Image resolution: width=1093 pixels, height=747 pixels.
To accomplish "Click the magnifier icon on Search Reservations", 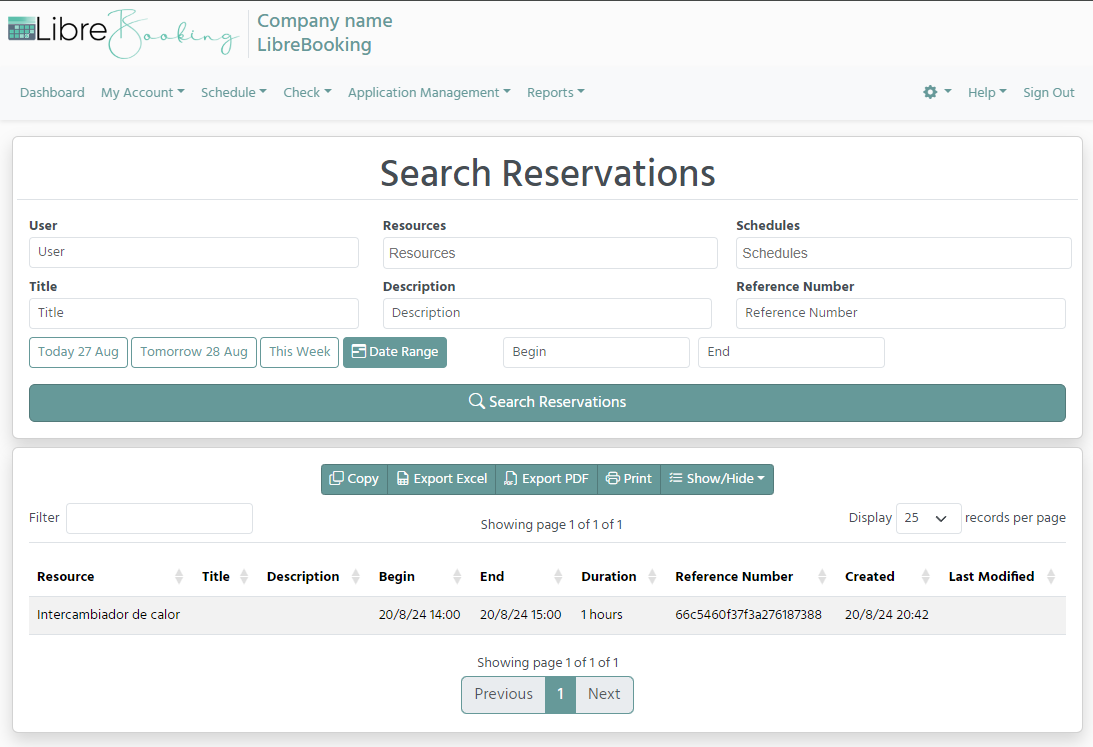I will pos(476,401).
